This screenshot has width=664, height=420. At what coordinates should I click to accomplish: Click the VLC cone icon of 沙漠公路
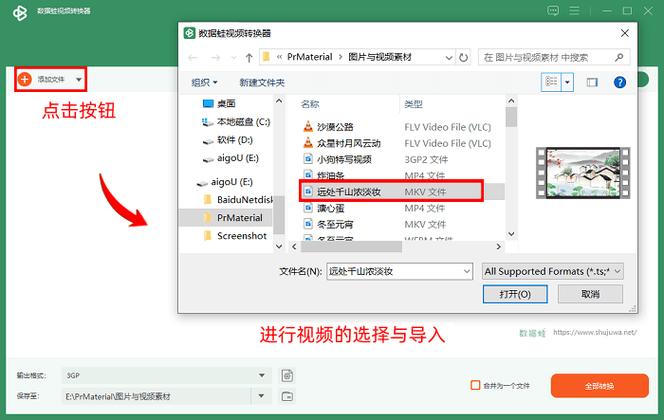point(308,126)
